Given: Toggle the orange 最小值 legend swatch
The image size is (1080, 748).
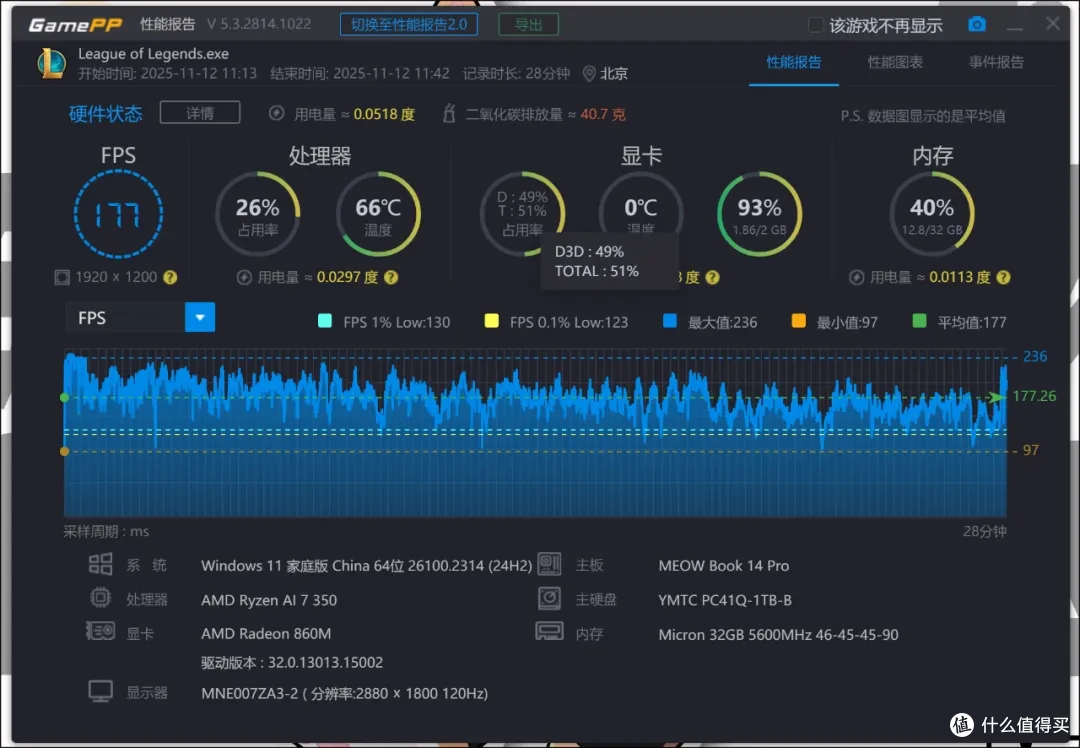Looking at the screenshot, I should [798, 321].
